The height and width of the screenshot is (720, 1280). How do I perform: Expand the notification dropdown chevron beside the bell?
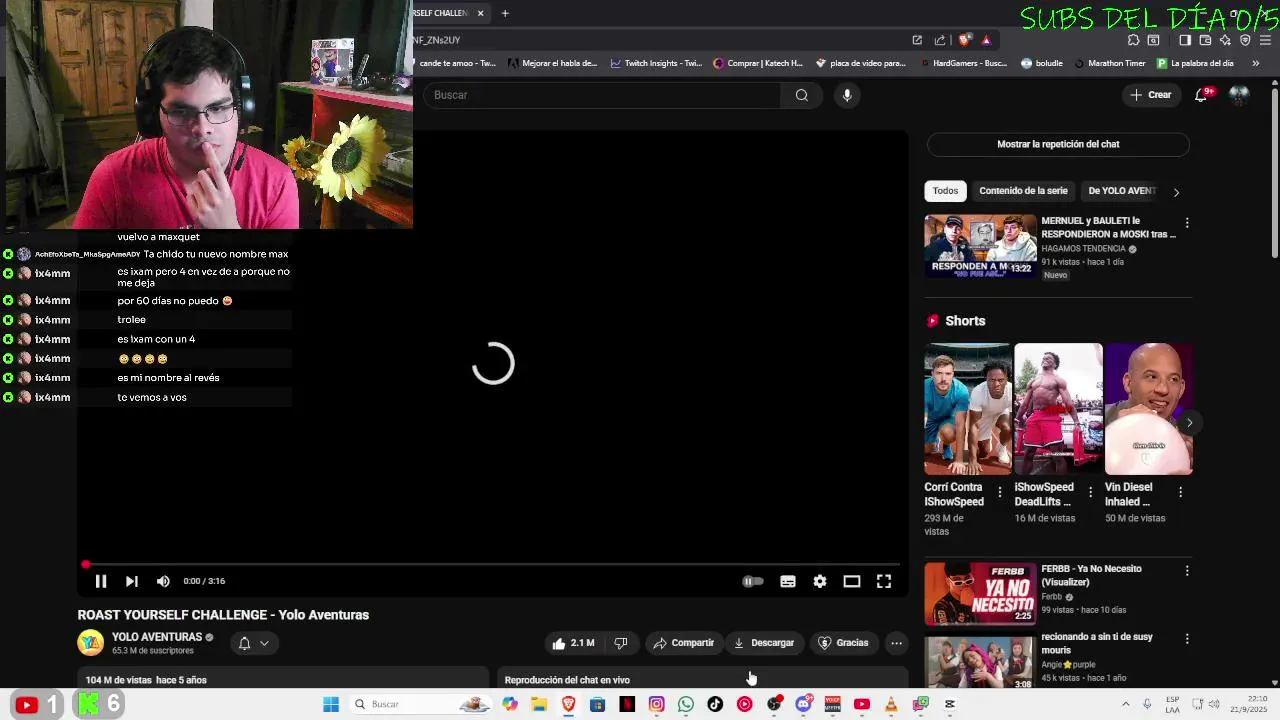(x=264, y=643)
